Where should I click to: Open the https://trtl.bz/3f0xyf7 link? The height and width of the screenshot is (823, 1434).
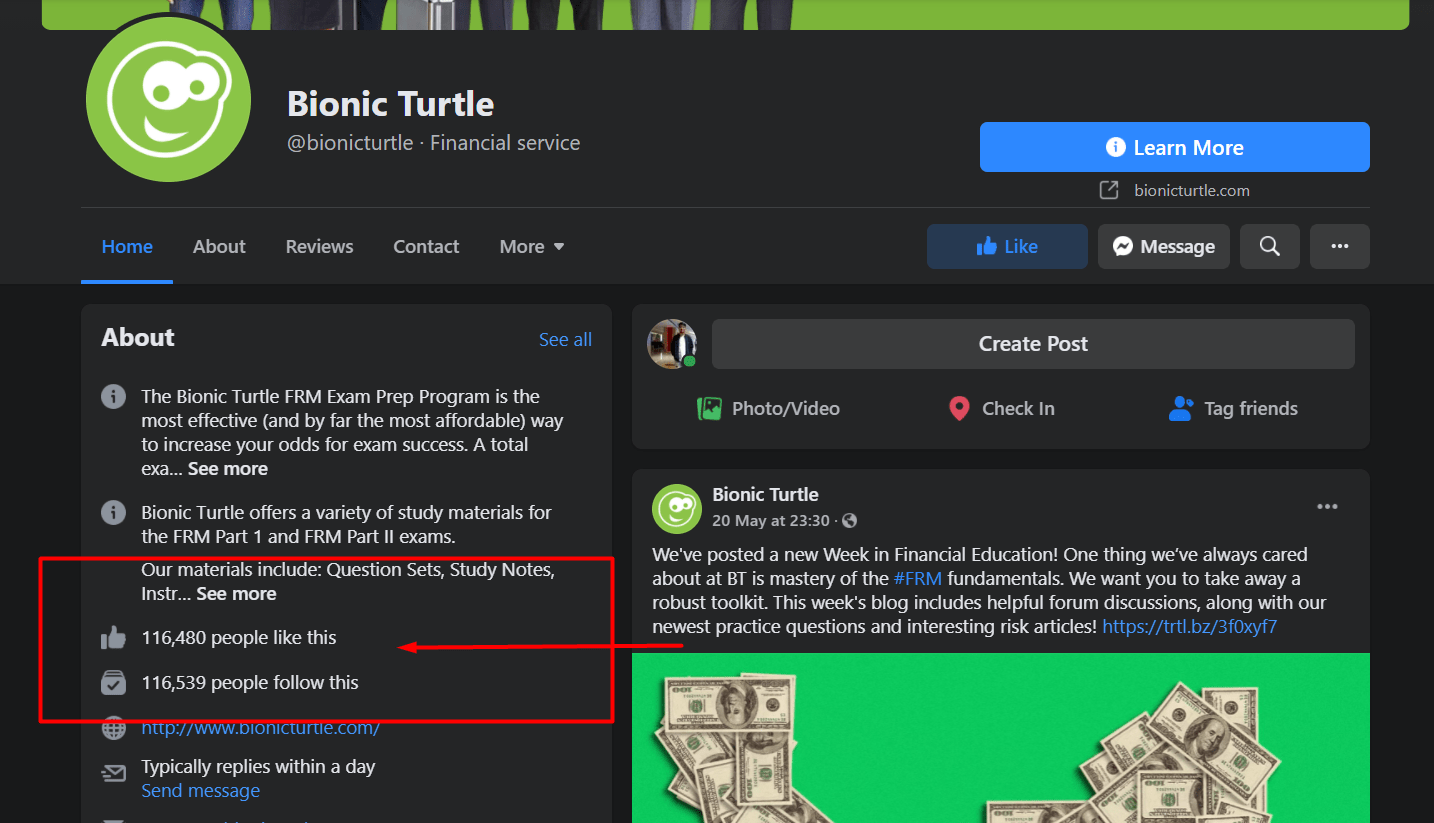(1189, 627)
